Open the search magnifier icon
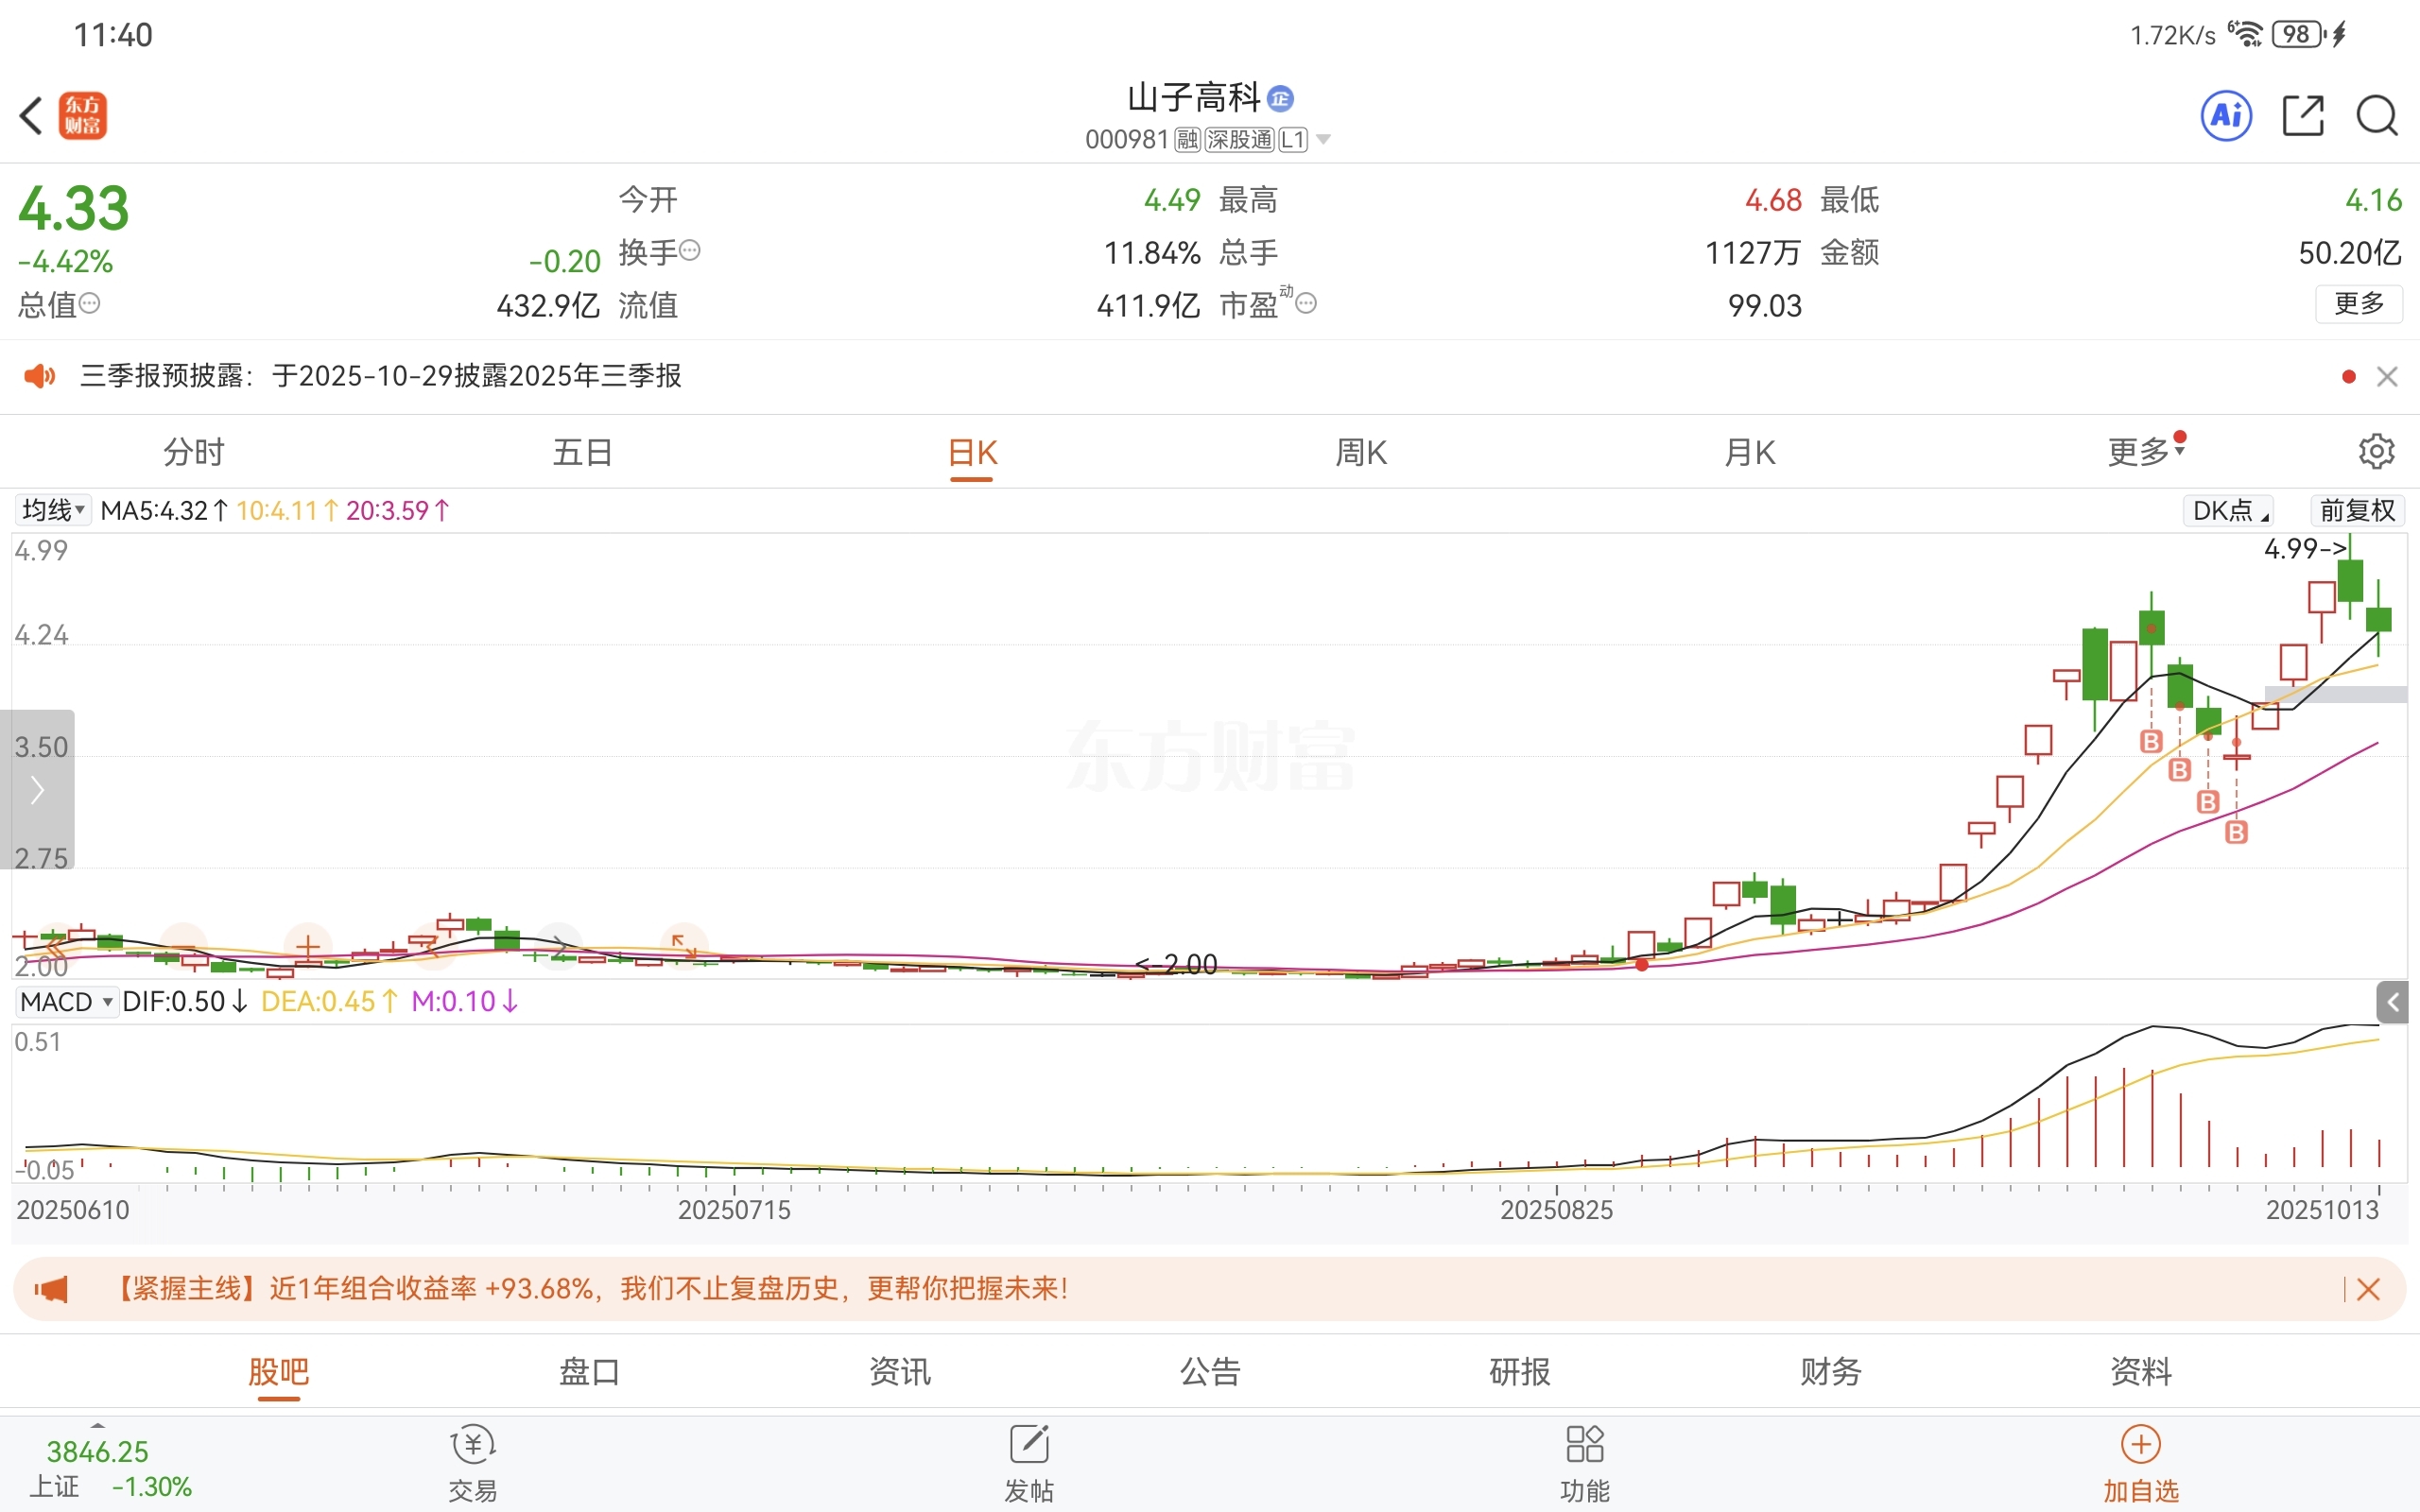Screen dimensions: 2420x1512 [2376, 115]
